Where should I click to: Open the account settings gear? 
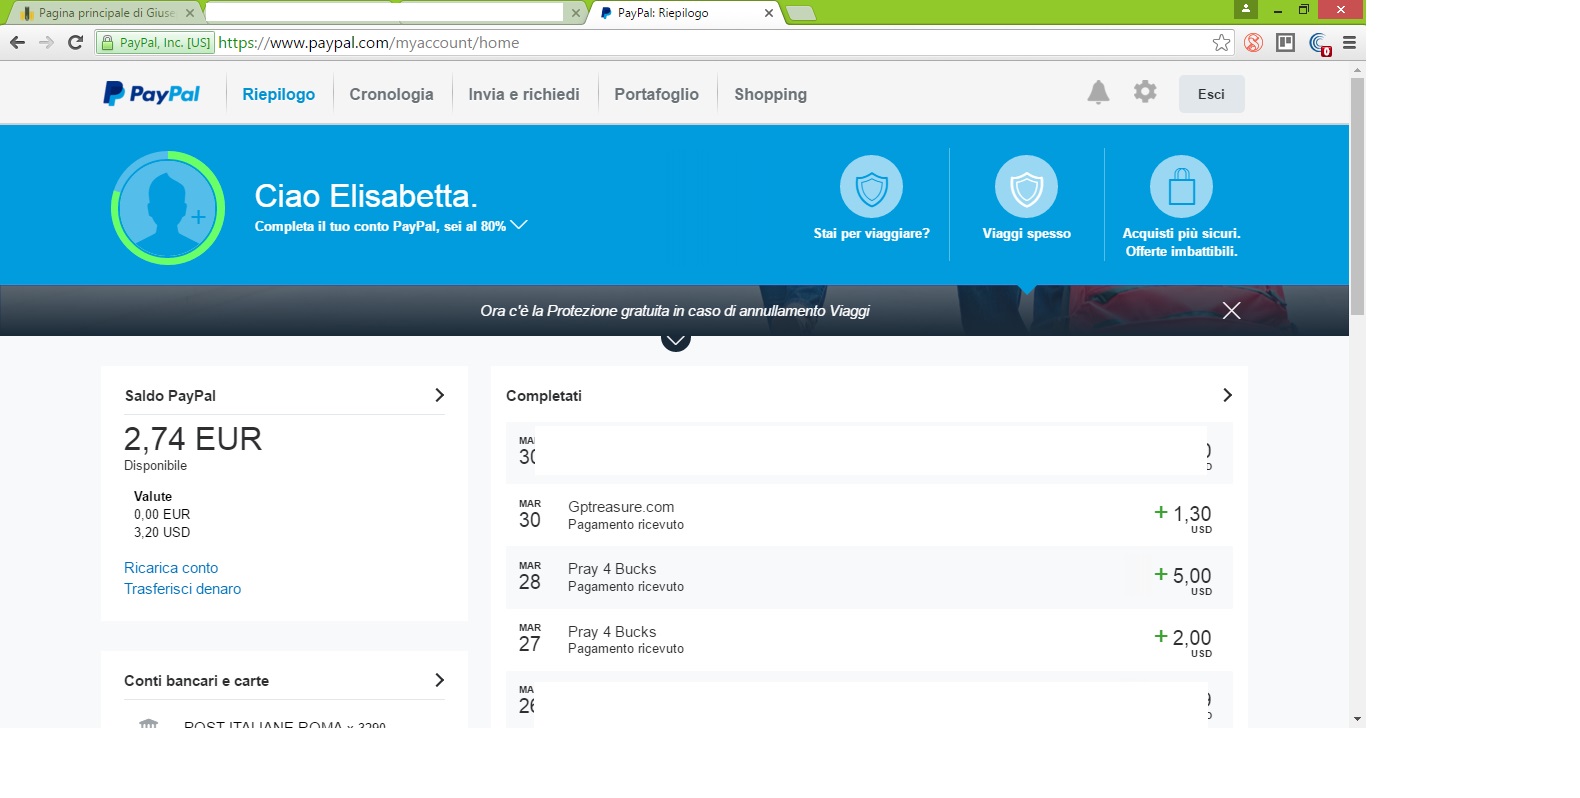tap(1145, 92)
